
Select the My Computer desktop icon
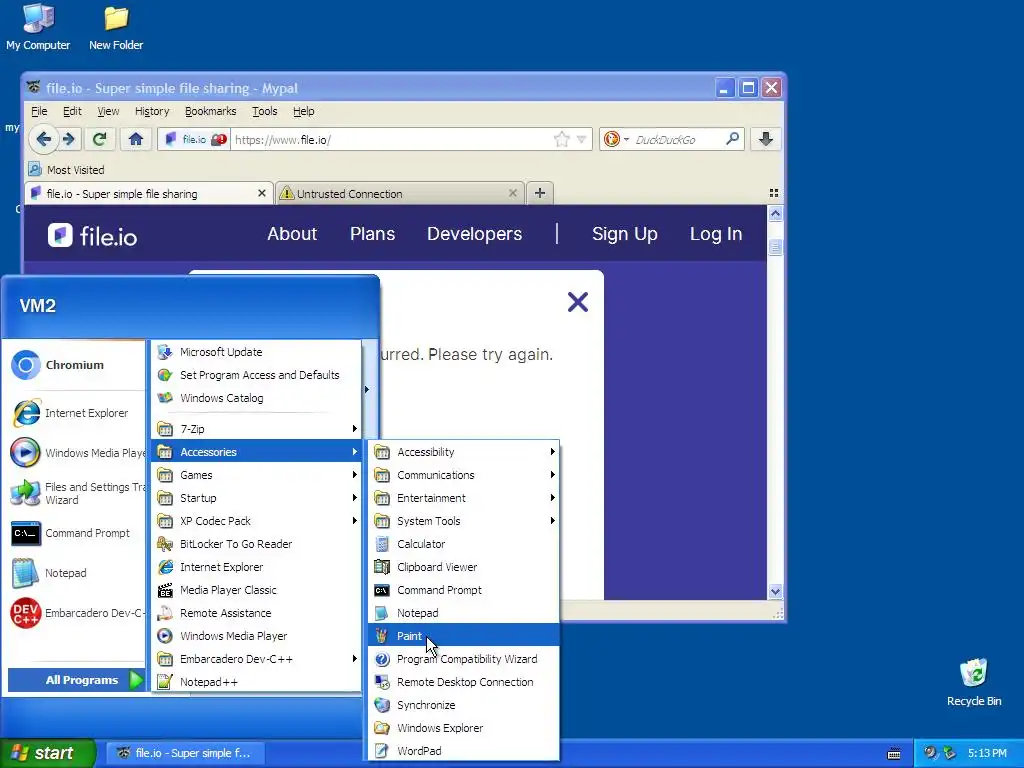(x=38, y=27)
